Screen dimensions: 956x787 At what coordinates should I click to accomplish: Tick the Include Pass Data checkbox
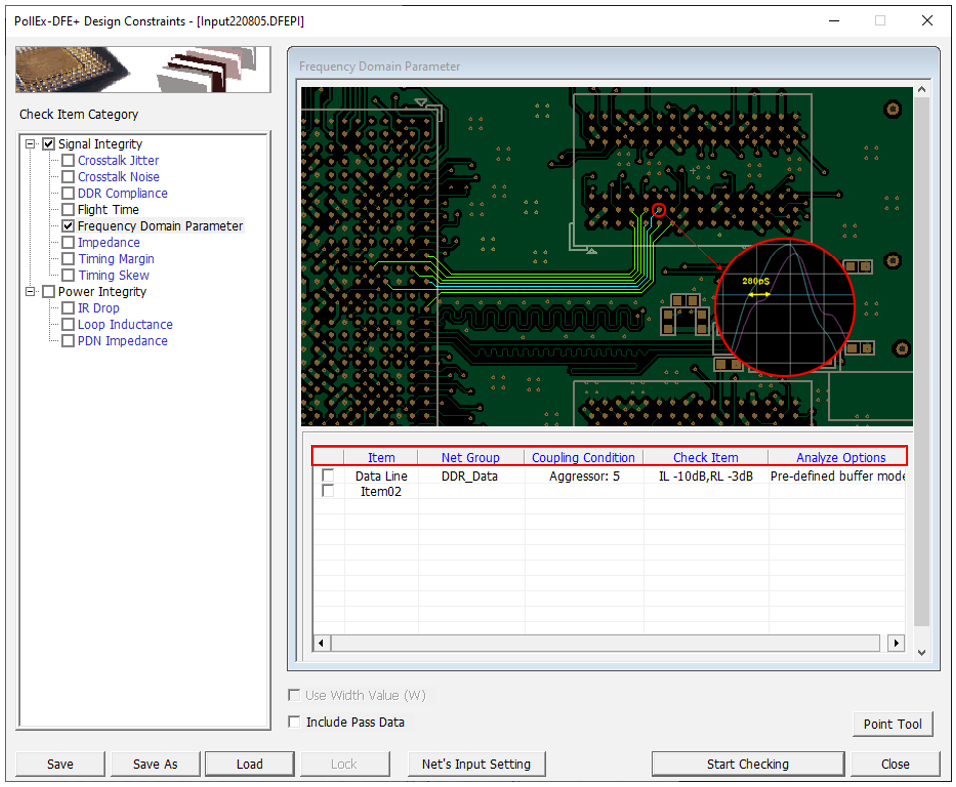pyautogui.click(x=294, y=722)
